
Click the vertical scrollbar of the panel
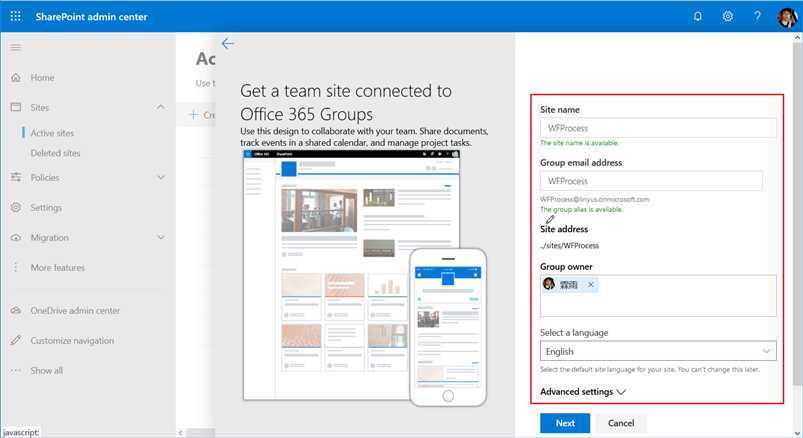point(797,214)
